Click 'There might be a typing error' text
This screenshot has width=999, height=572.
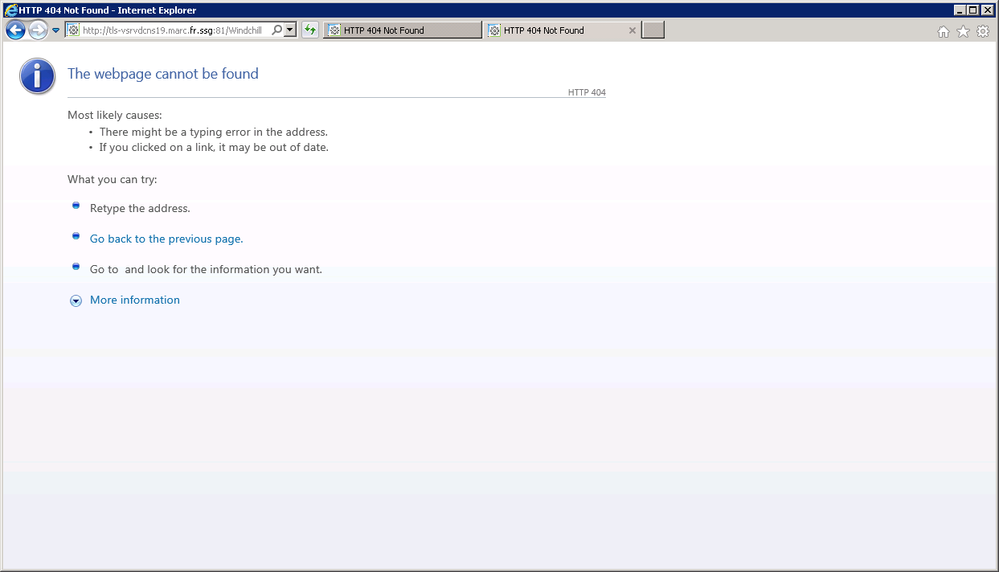point(213,132)
